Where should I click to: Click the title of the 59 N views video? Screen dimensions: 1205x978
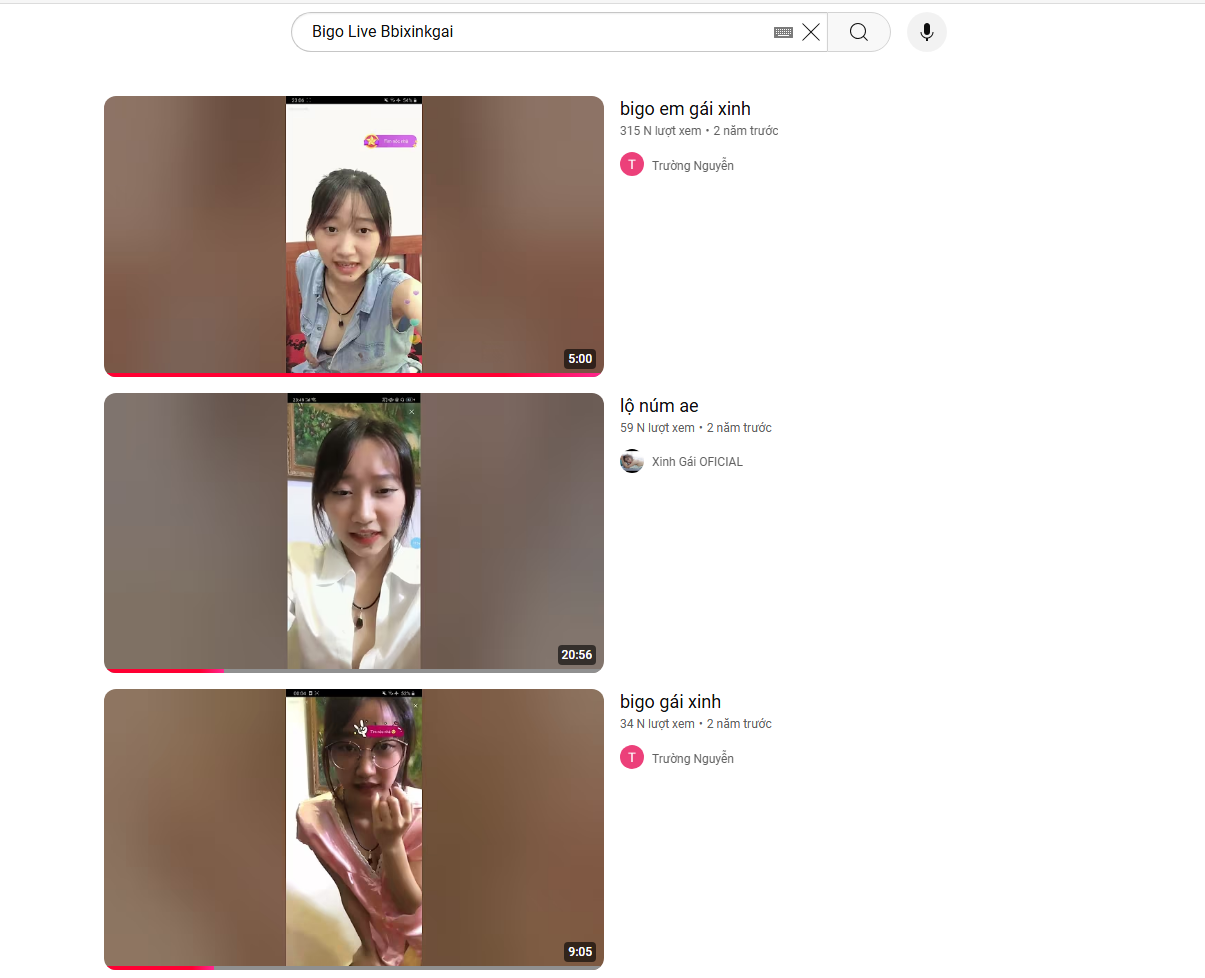659,406
